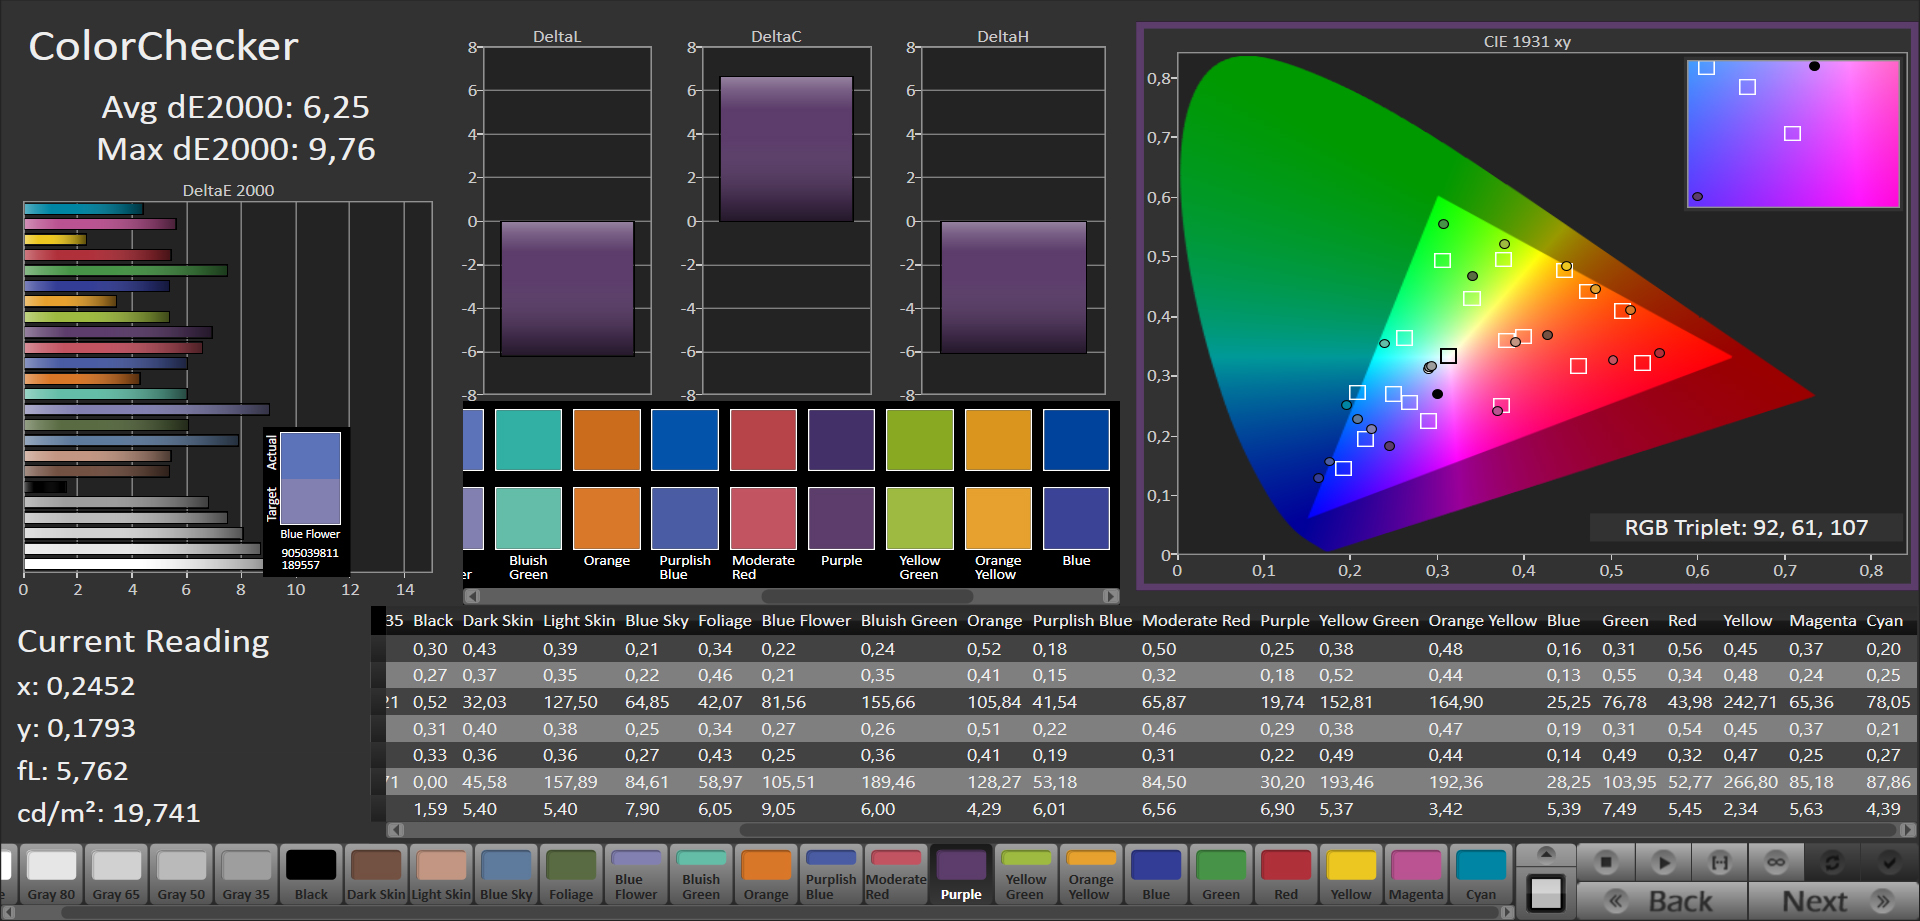Image resolution: width=1920 pixels, height=921 pixels.
Task: Select the Blue patch in bottom strip
Action: 1156,875
